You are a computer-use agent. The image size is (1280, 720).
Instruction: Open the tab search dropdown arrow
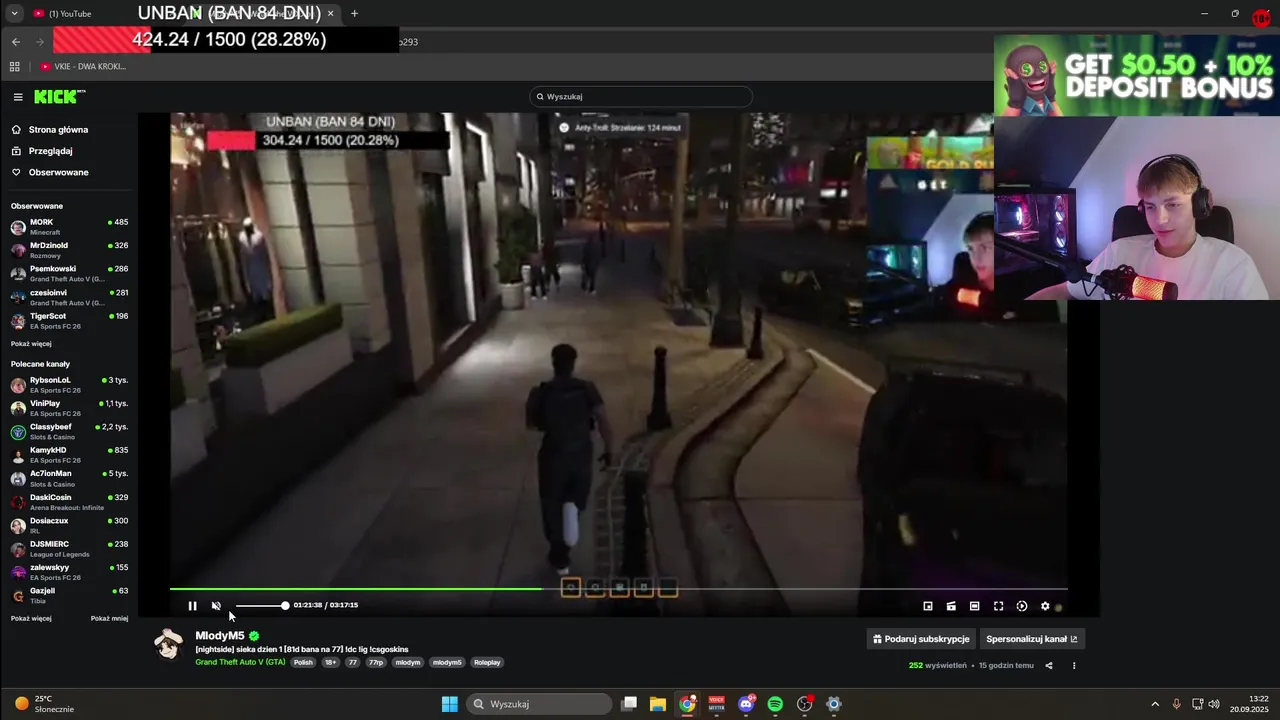pyautogui.click(x=14, y=13)
